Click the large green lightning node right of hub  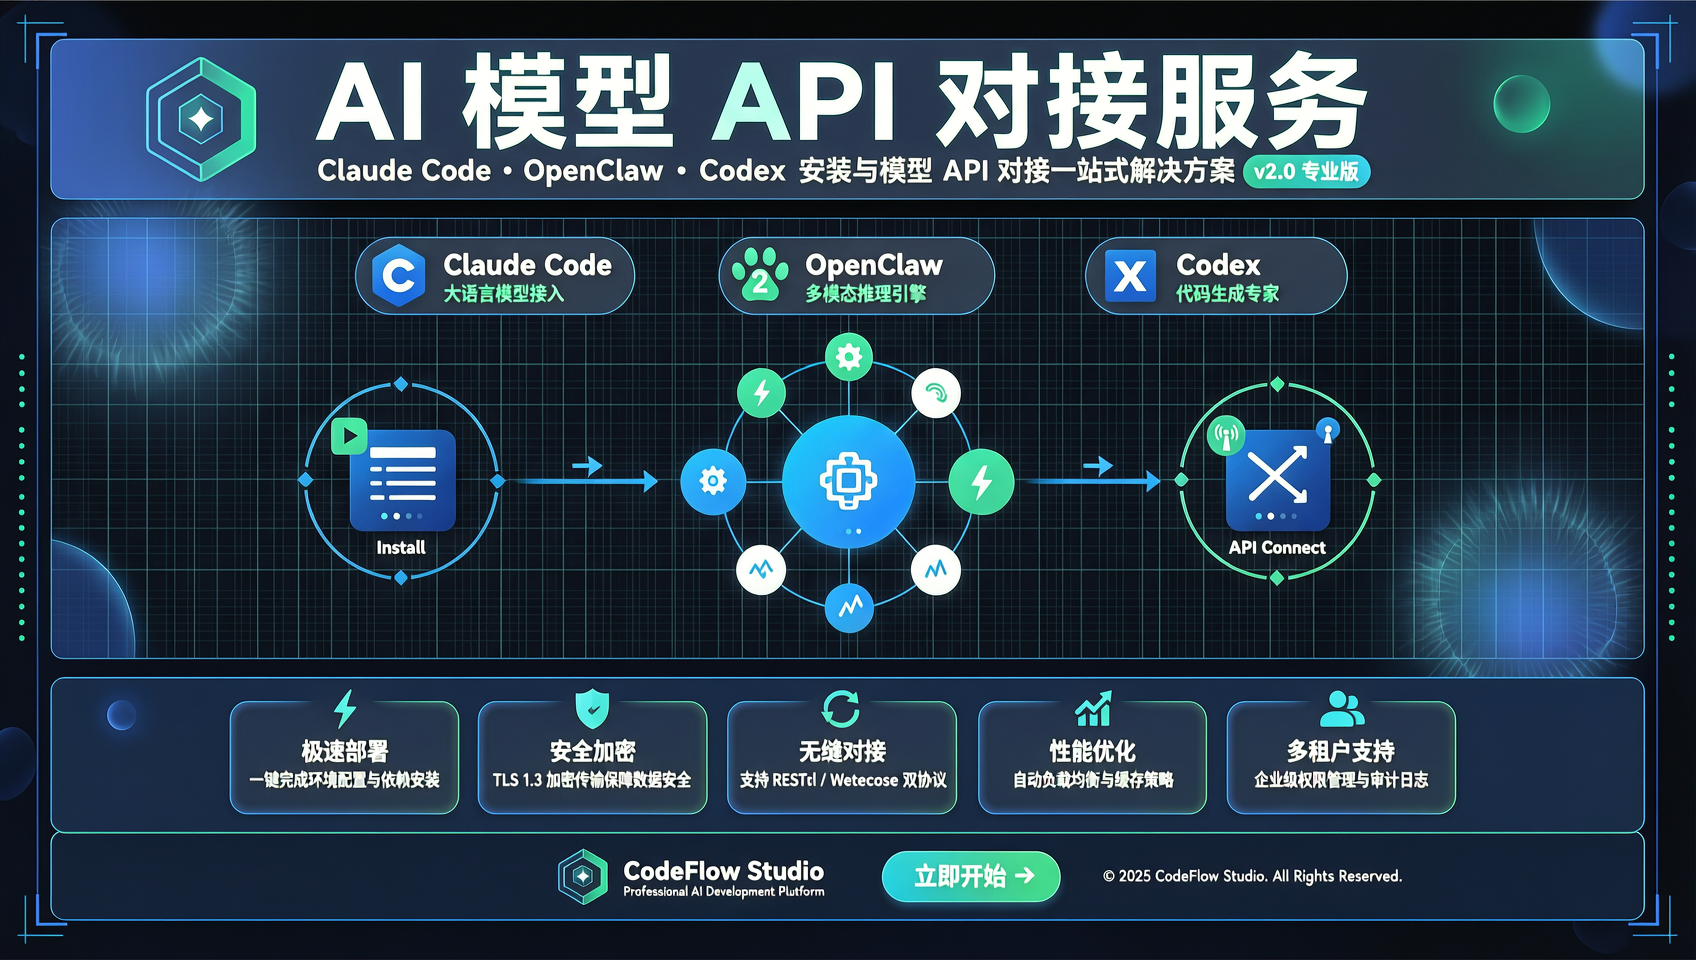click(x=982, y=481)
